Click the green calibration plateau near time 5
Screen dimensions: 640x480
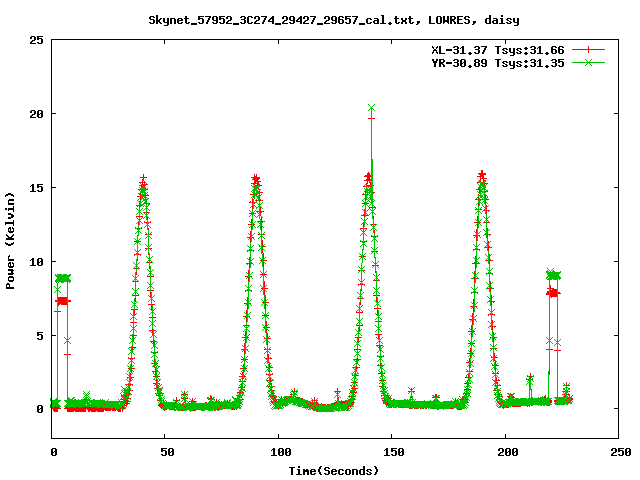[x=63, y=278]
